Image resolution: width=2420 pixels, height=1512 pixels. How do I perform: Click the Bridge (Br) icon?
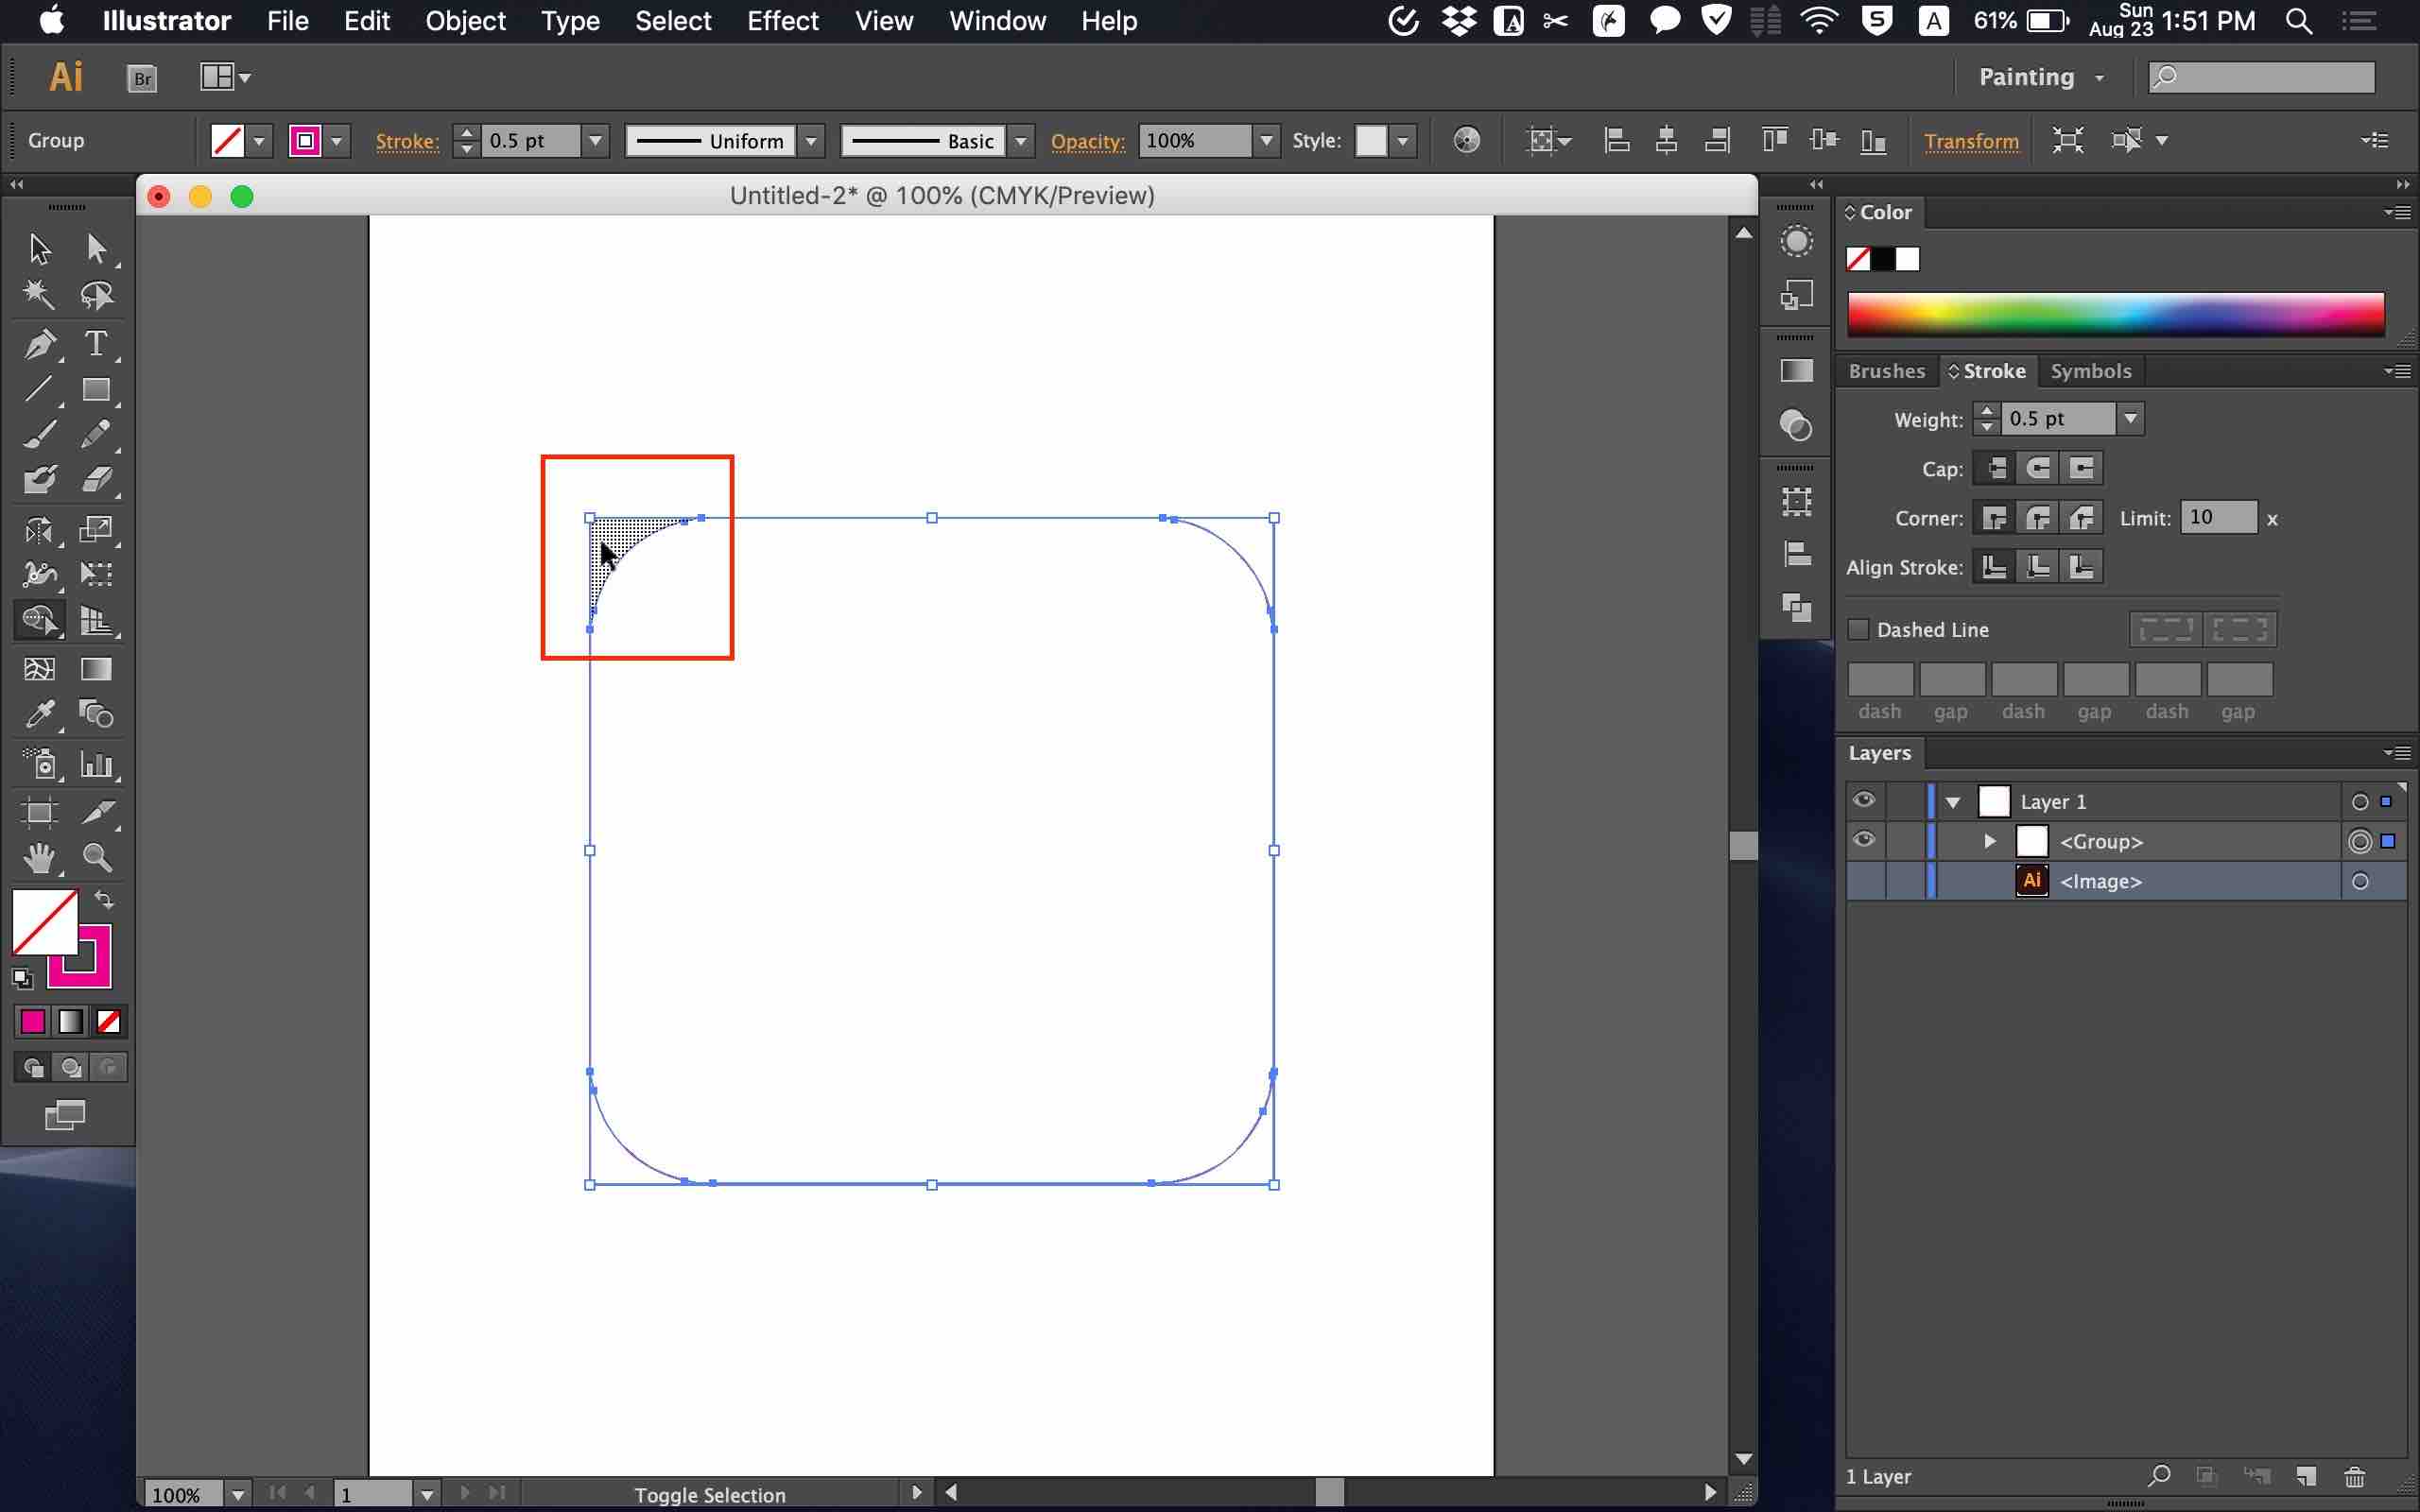click(x=143, y=78)
